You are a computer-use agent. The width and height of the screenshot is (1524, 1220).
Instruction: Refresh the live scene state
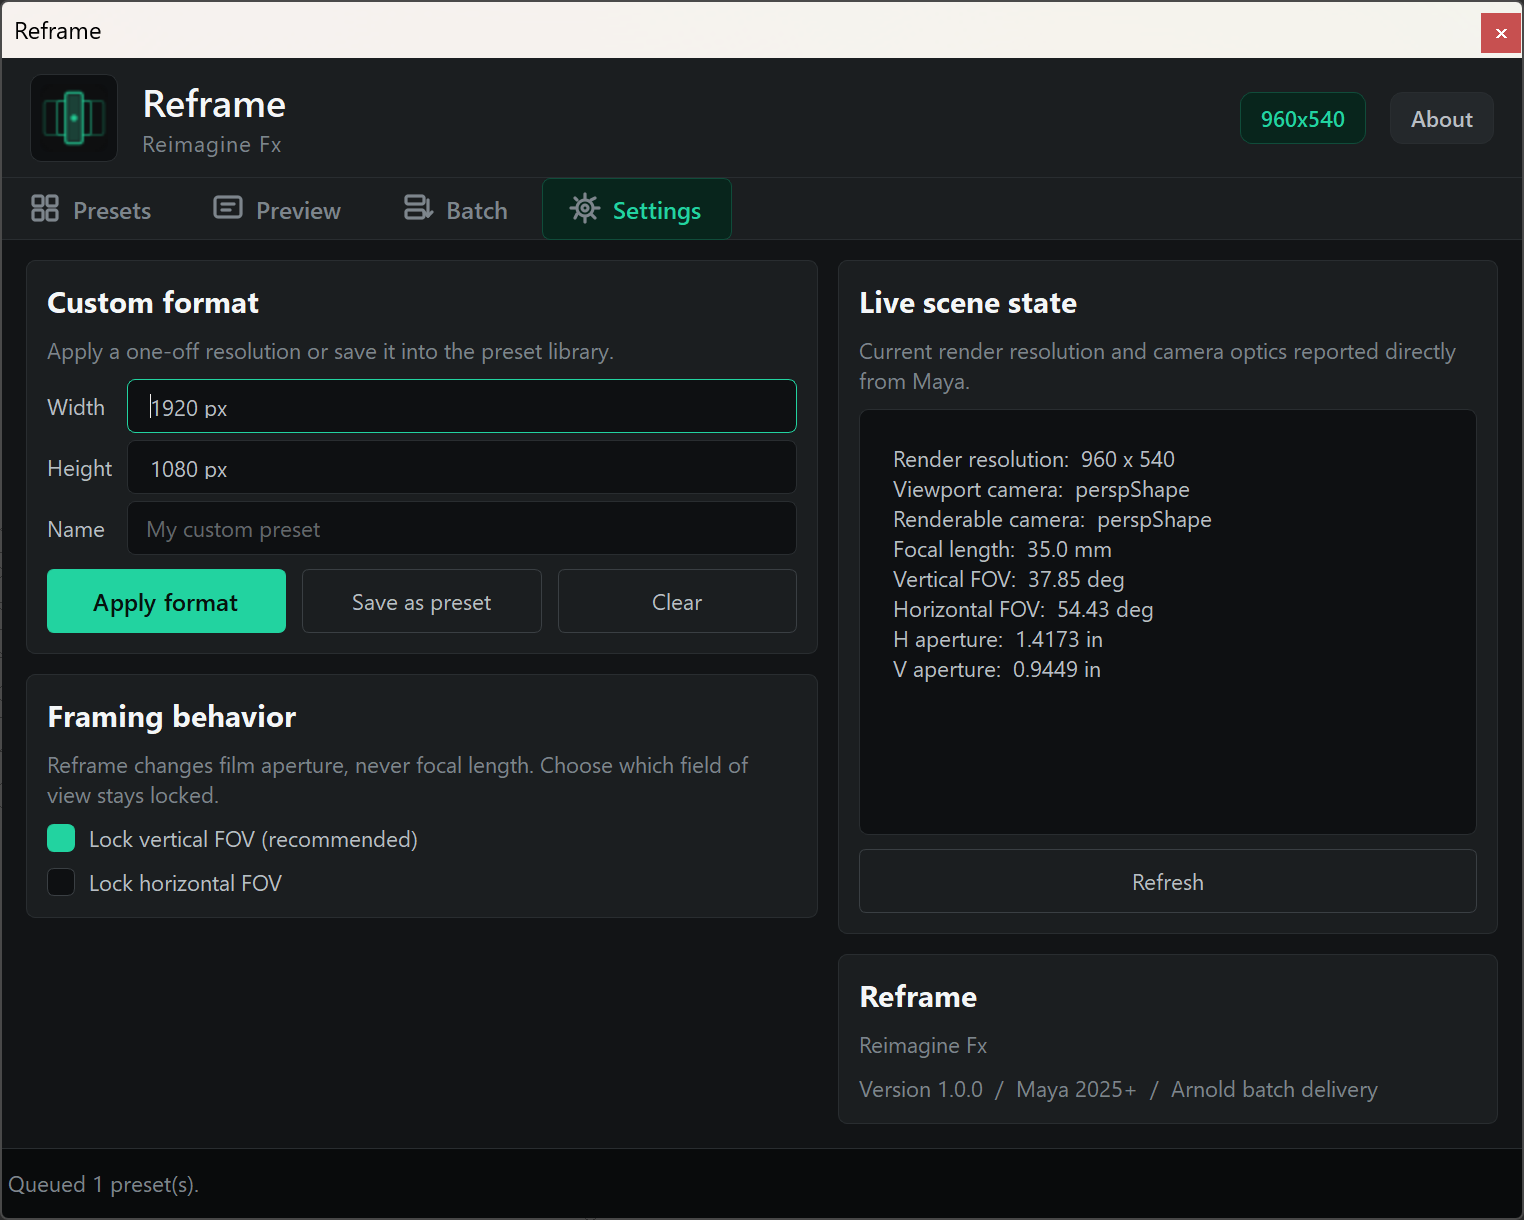[1168, 881]
